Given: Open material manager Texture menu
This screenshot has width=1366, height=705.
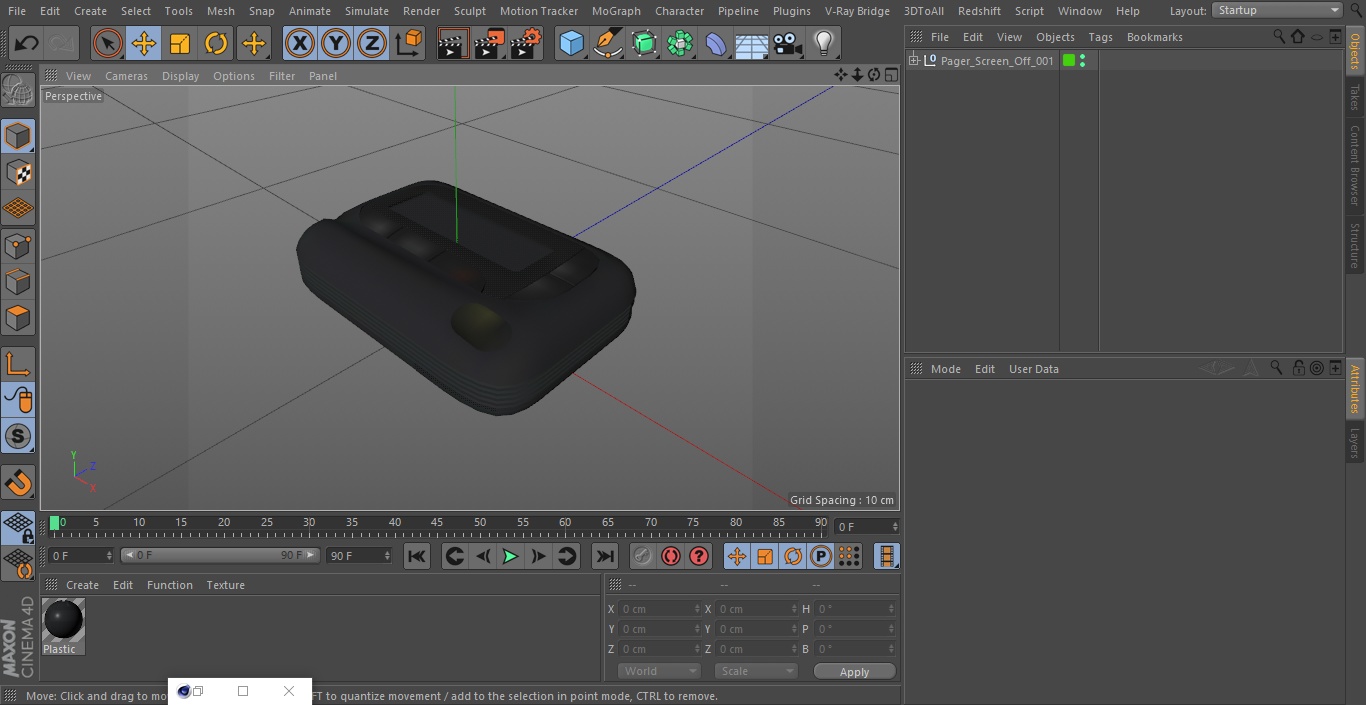Looking at the screenshot, I should tap(225, 585).
